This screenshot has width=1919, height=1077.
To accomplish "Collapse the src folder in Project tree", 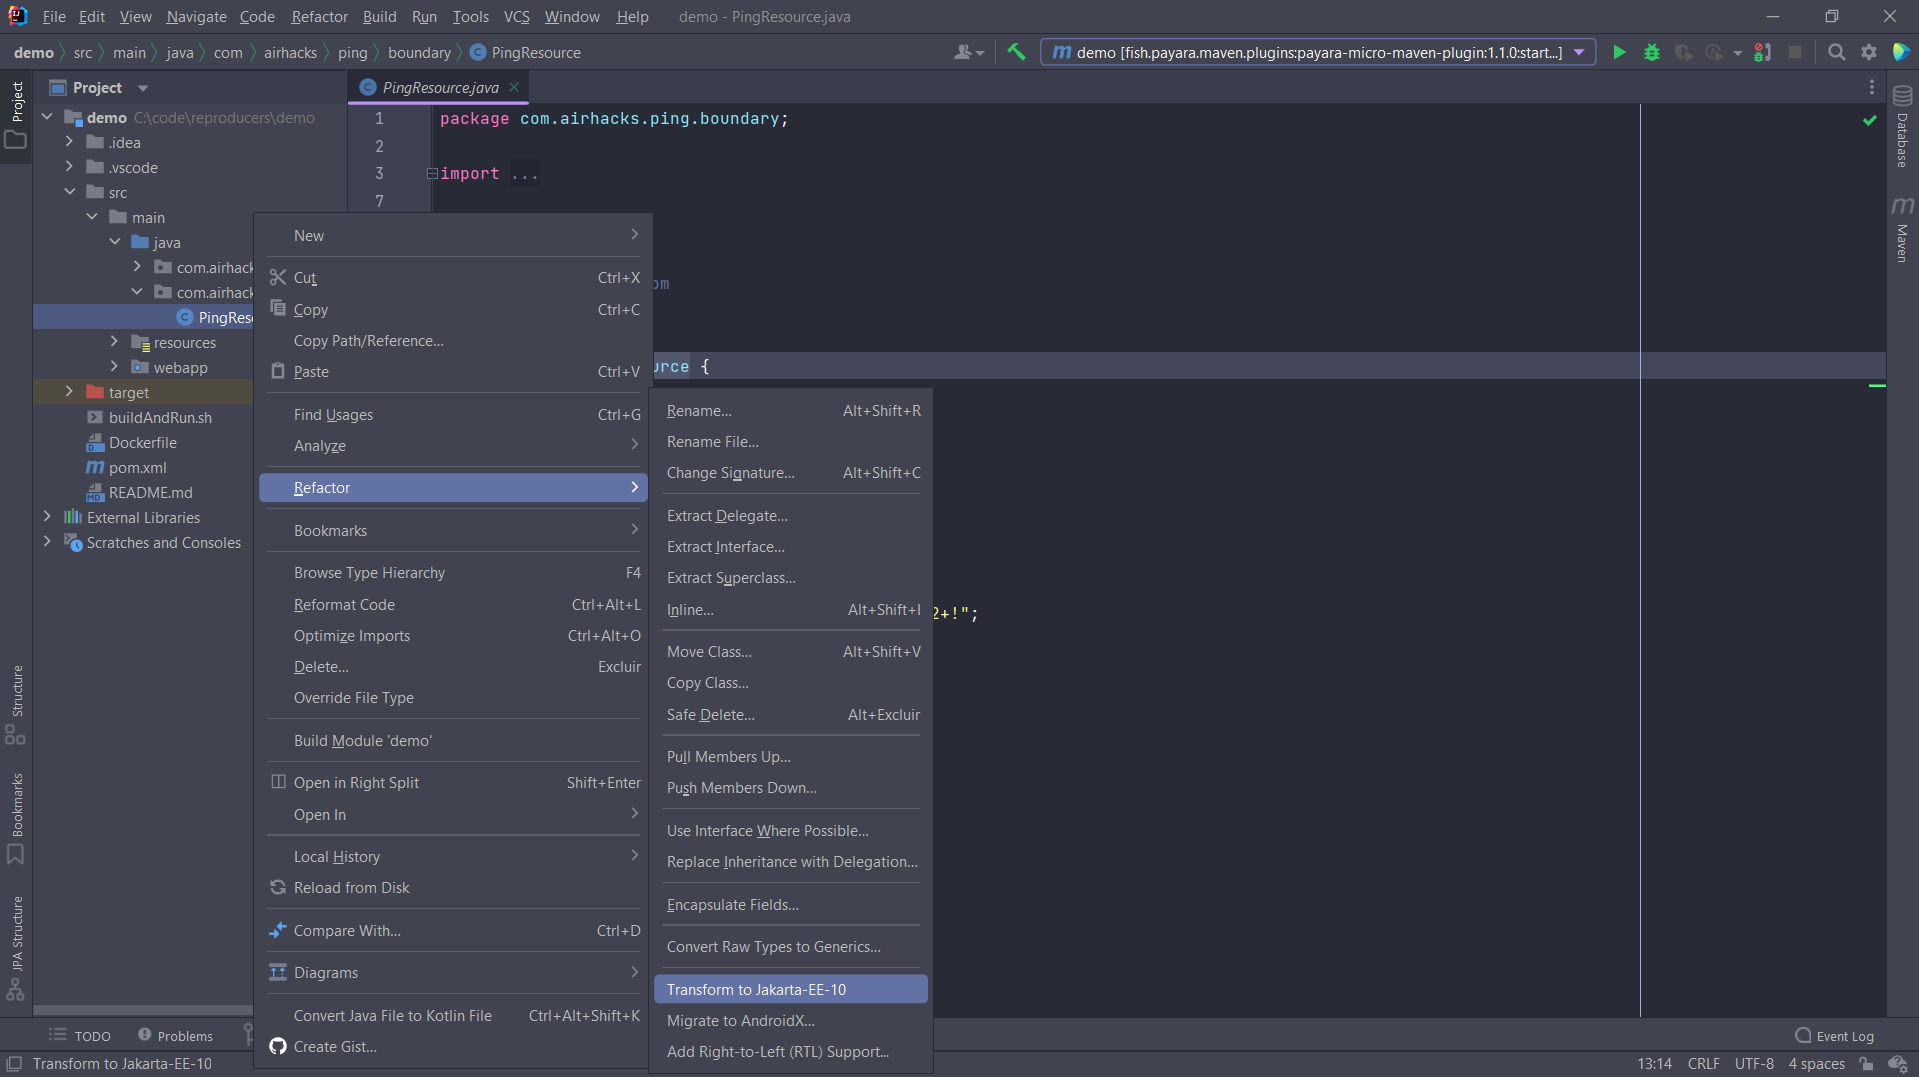I will (70, 191).
